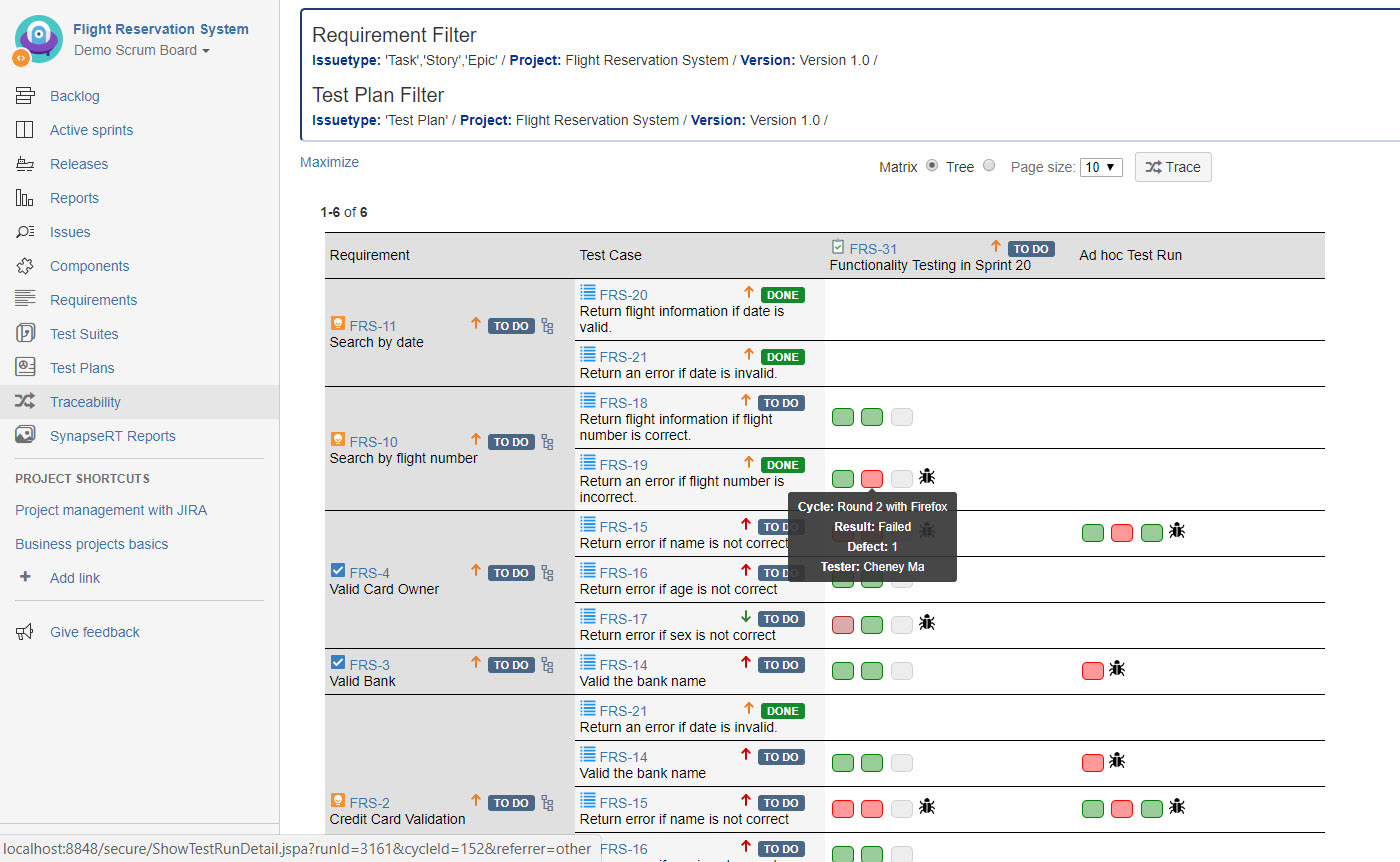
Task: Open SynapseRT Reports from sidebar
Action: pos(112,436)
